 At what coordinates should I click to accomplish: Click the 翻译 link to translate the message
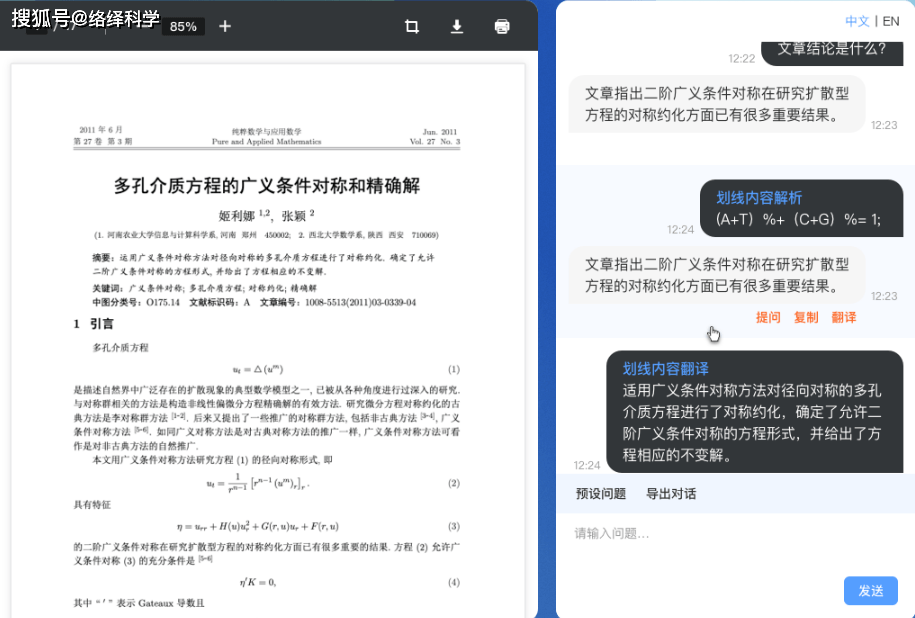[844, 318]
